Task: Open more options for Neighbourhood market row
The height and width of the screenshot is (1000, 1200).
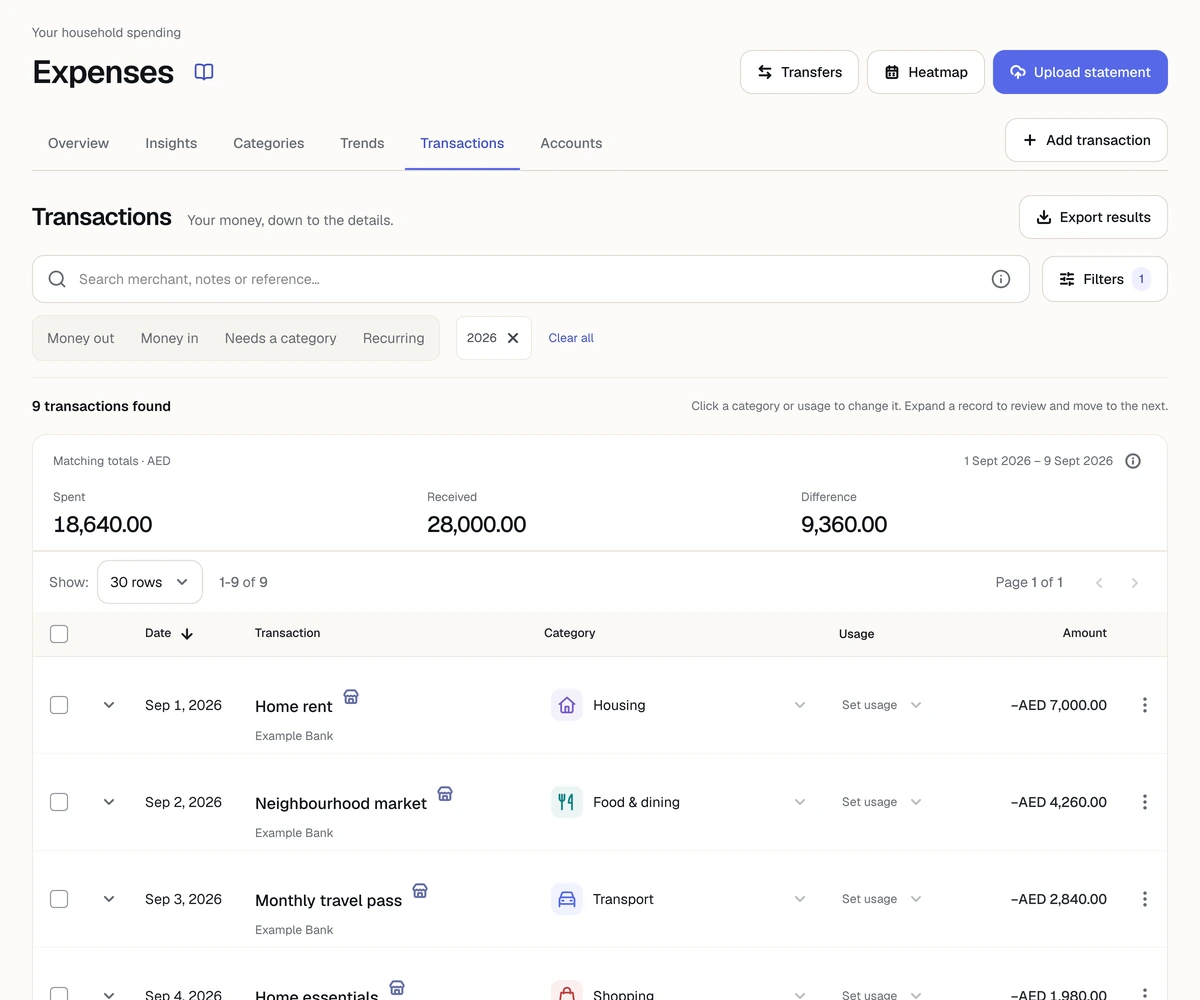Action: 1145,802
